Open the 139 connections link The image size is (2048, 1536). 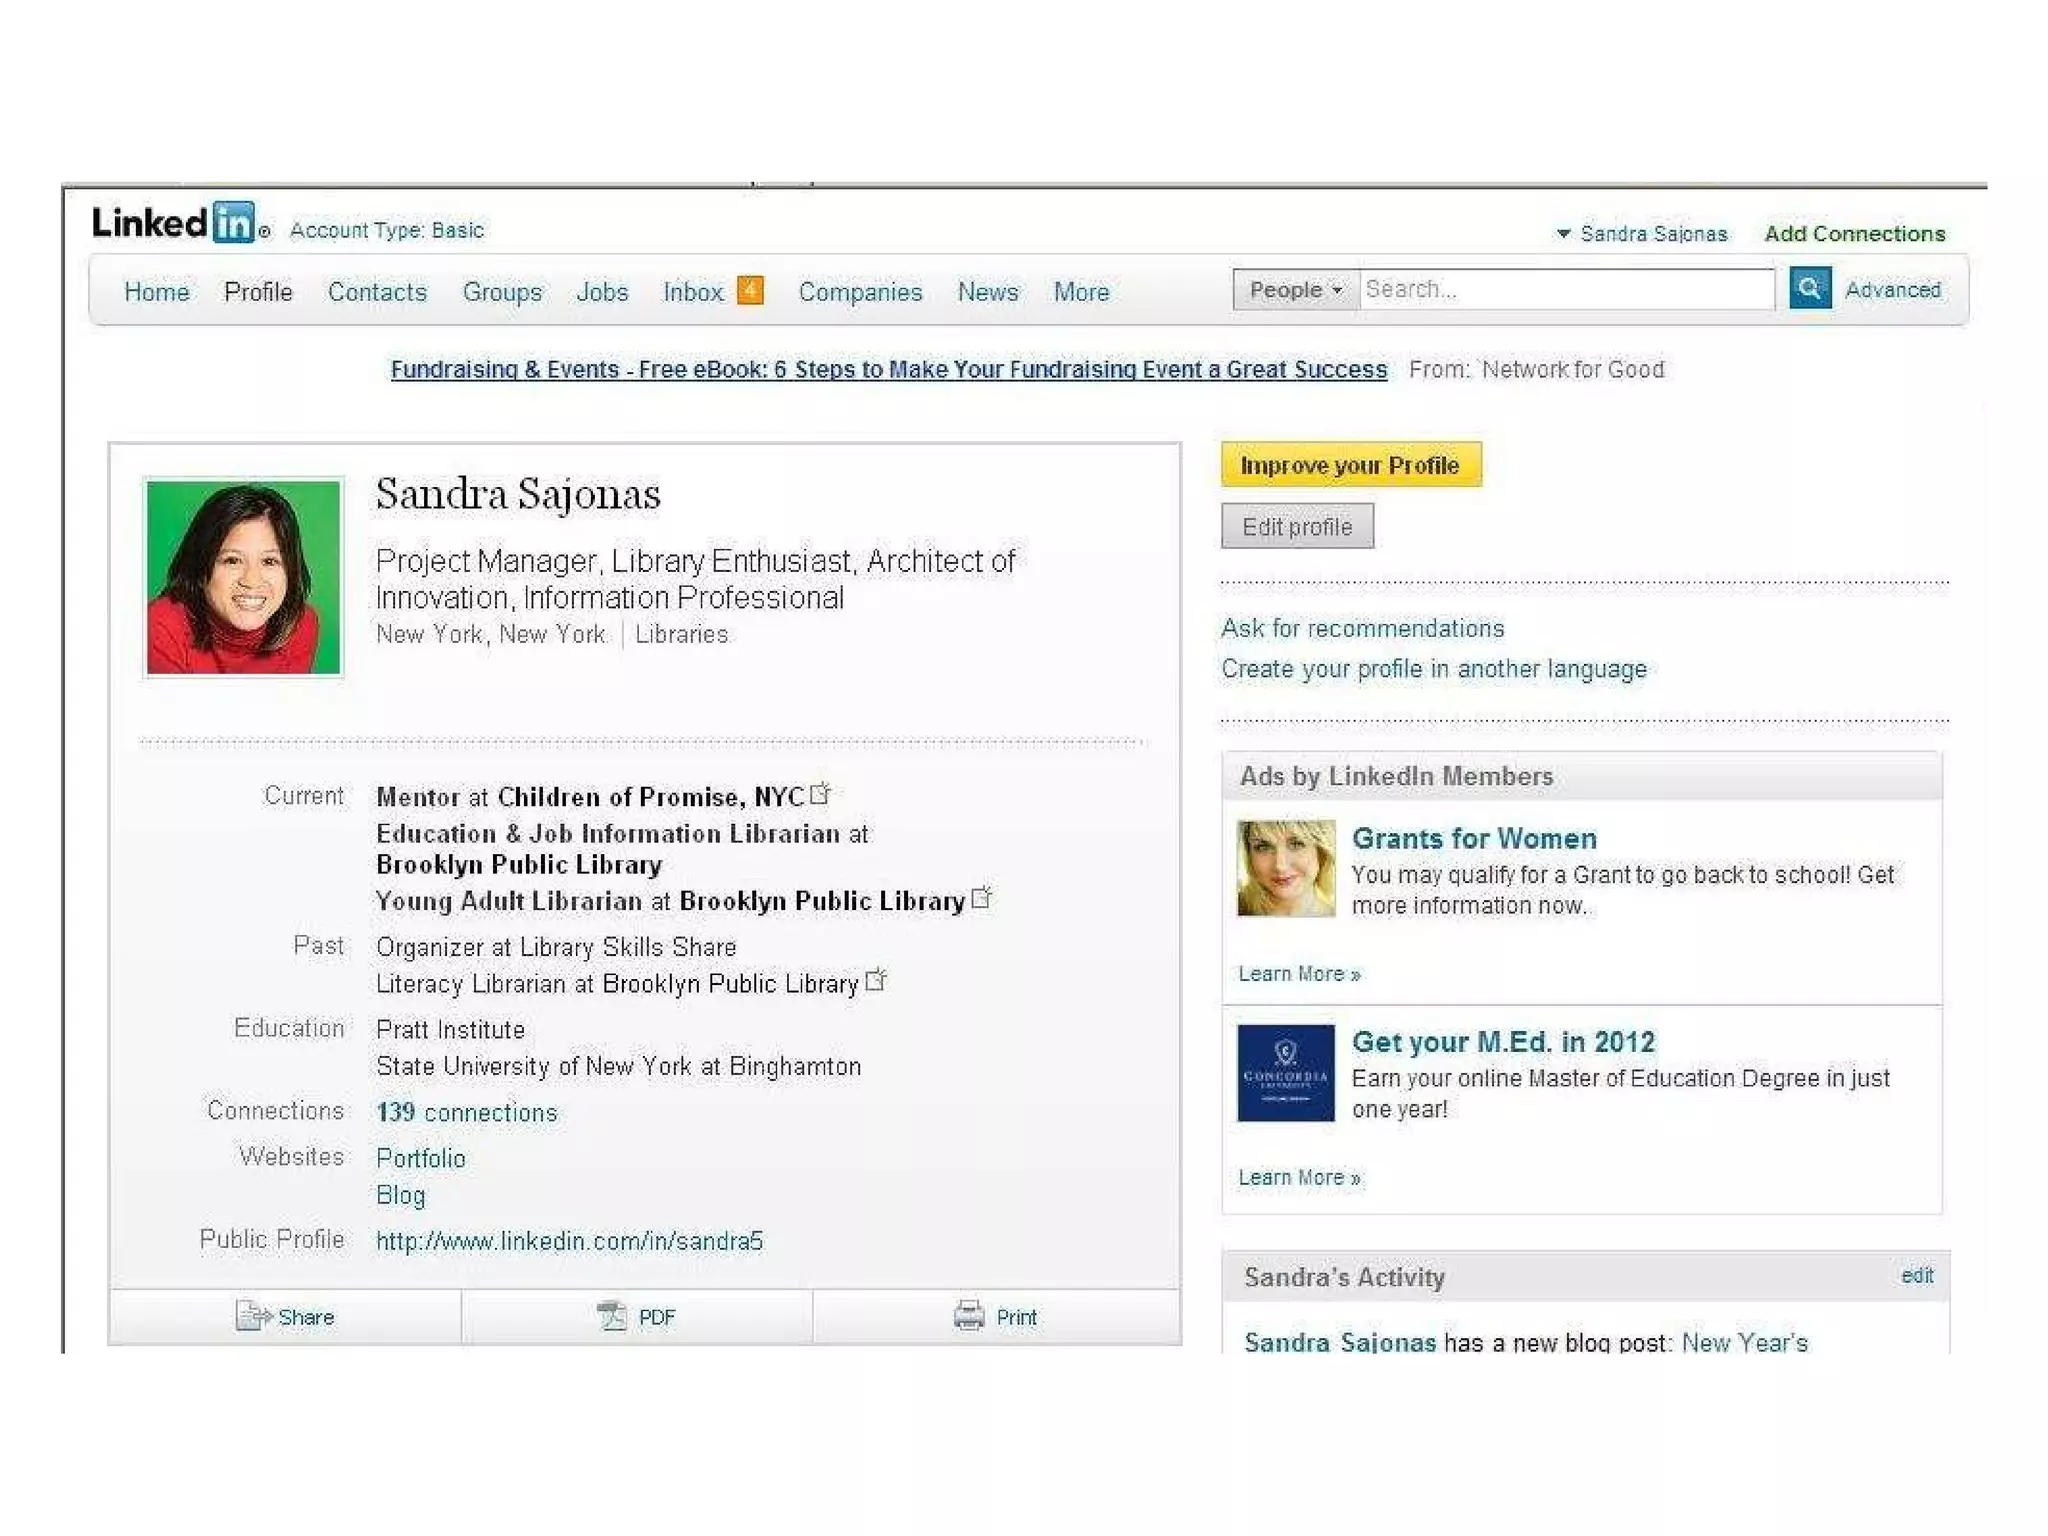pos(467,1112)
